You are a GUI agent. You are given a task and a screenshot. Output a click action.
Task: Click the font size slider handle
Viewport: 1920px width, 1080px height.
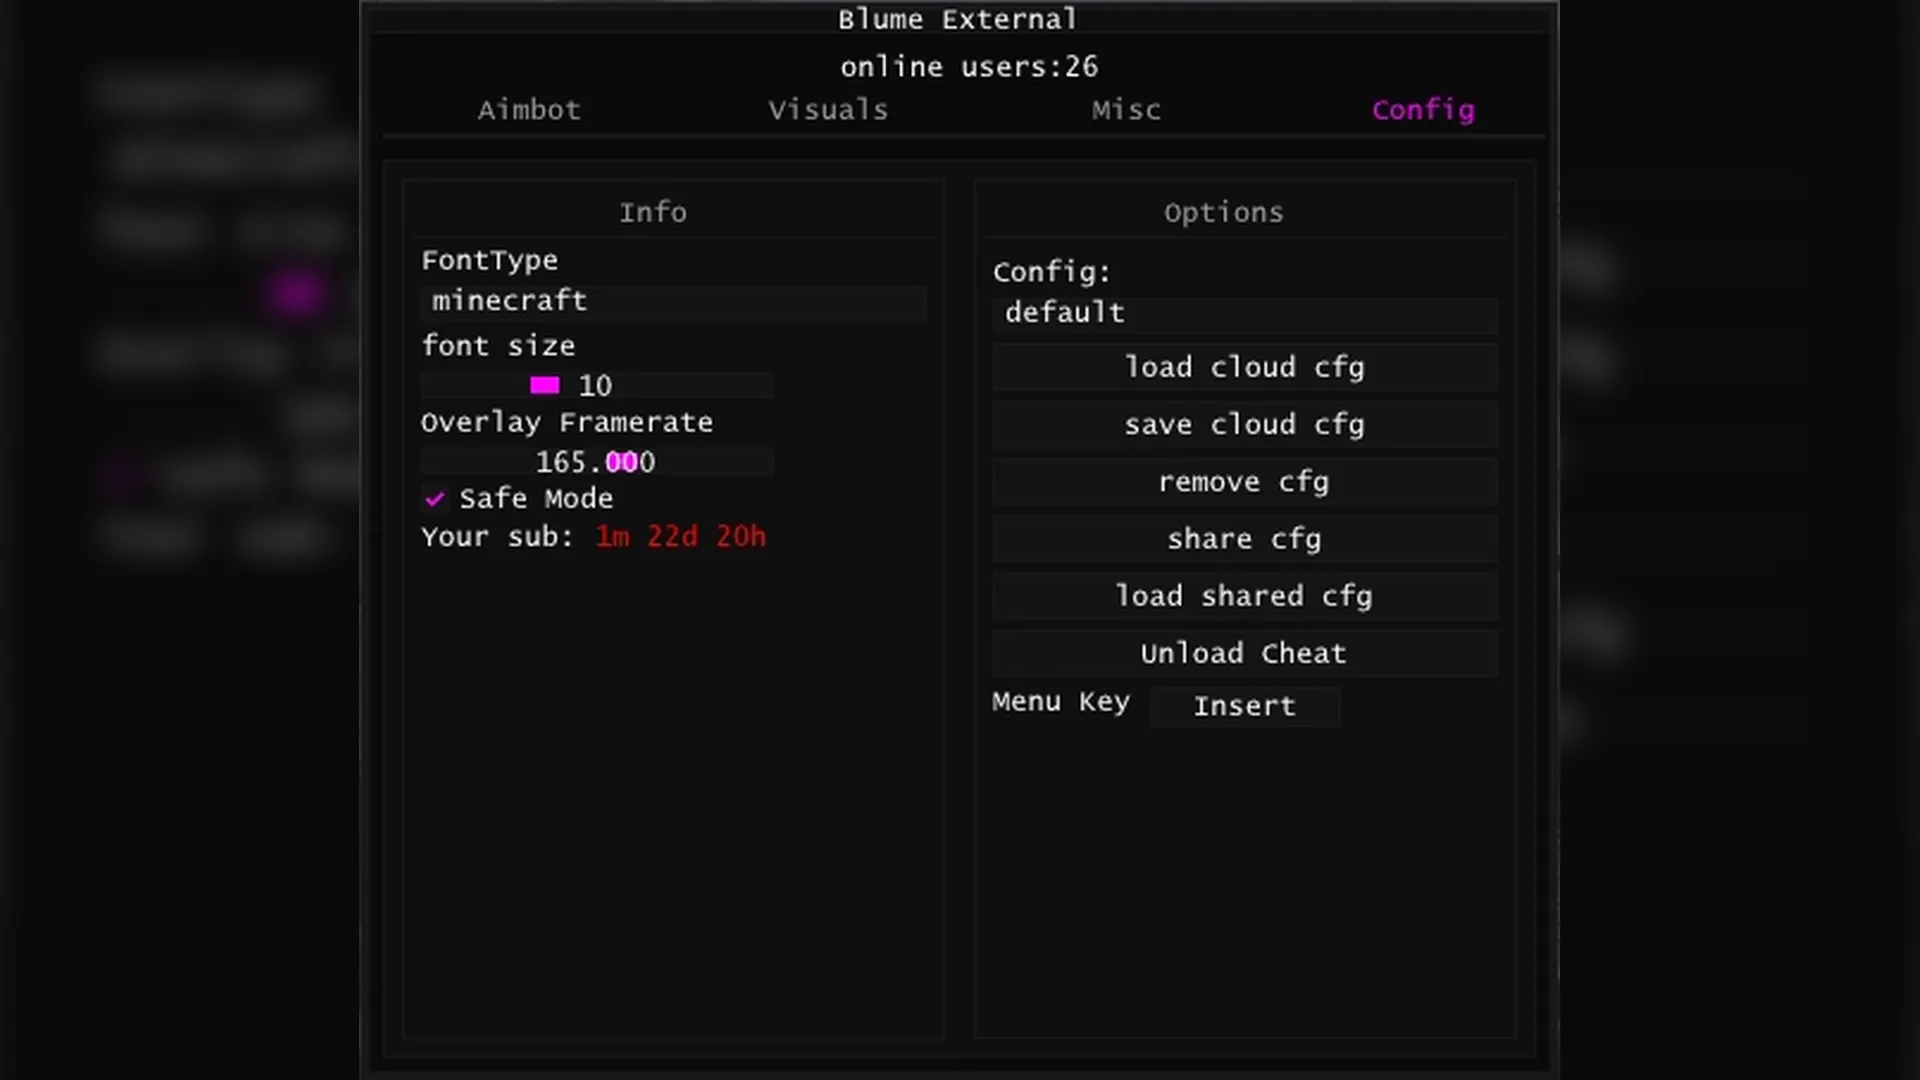tap(544, 385)
